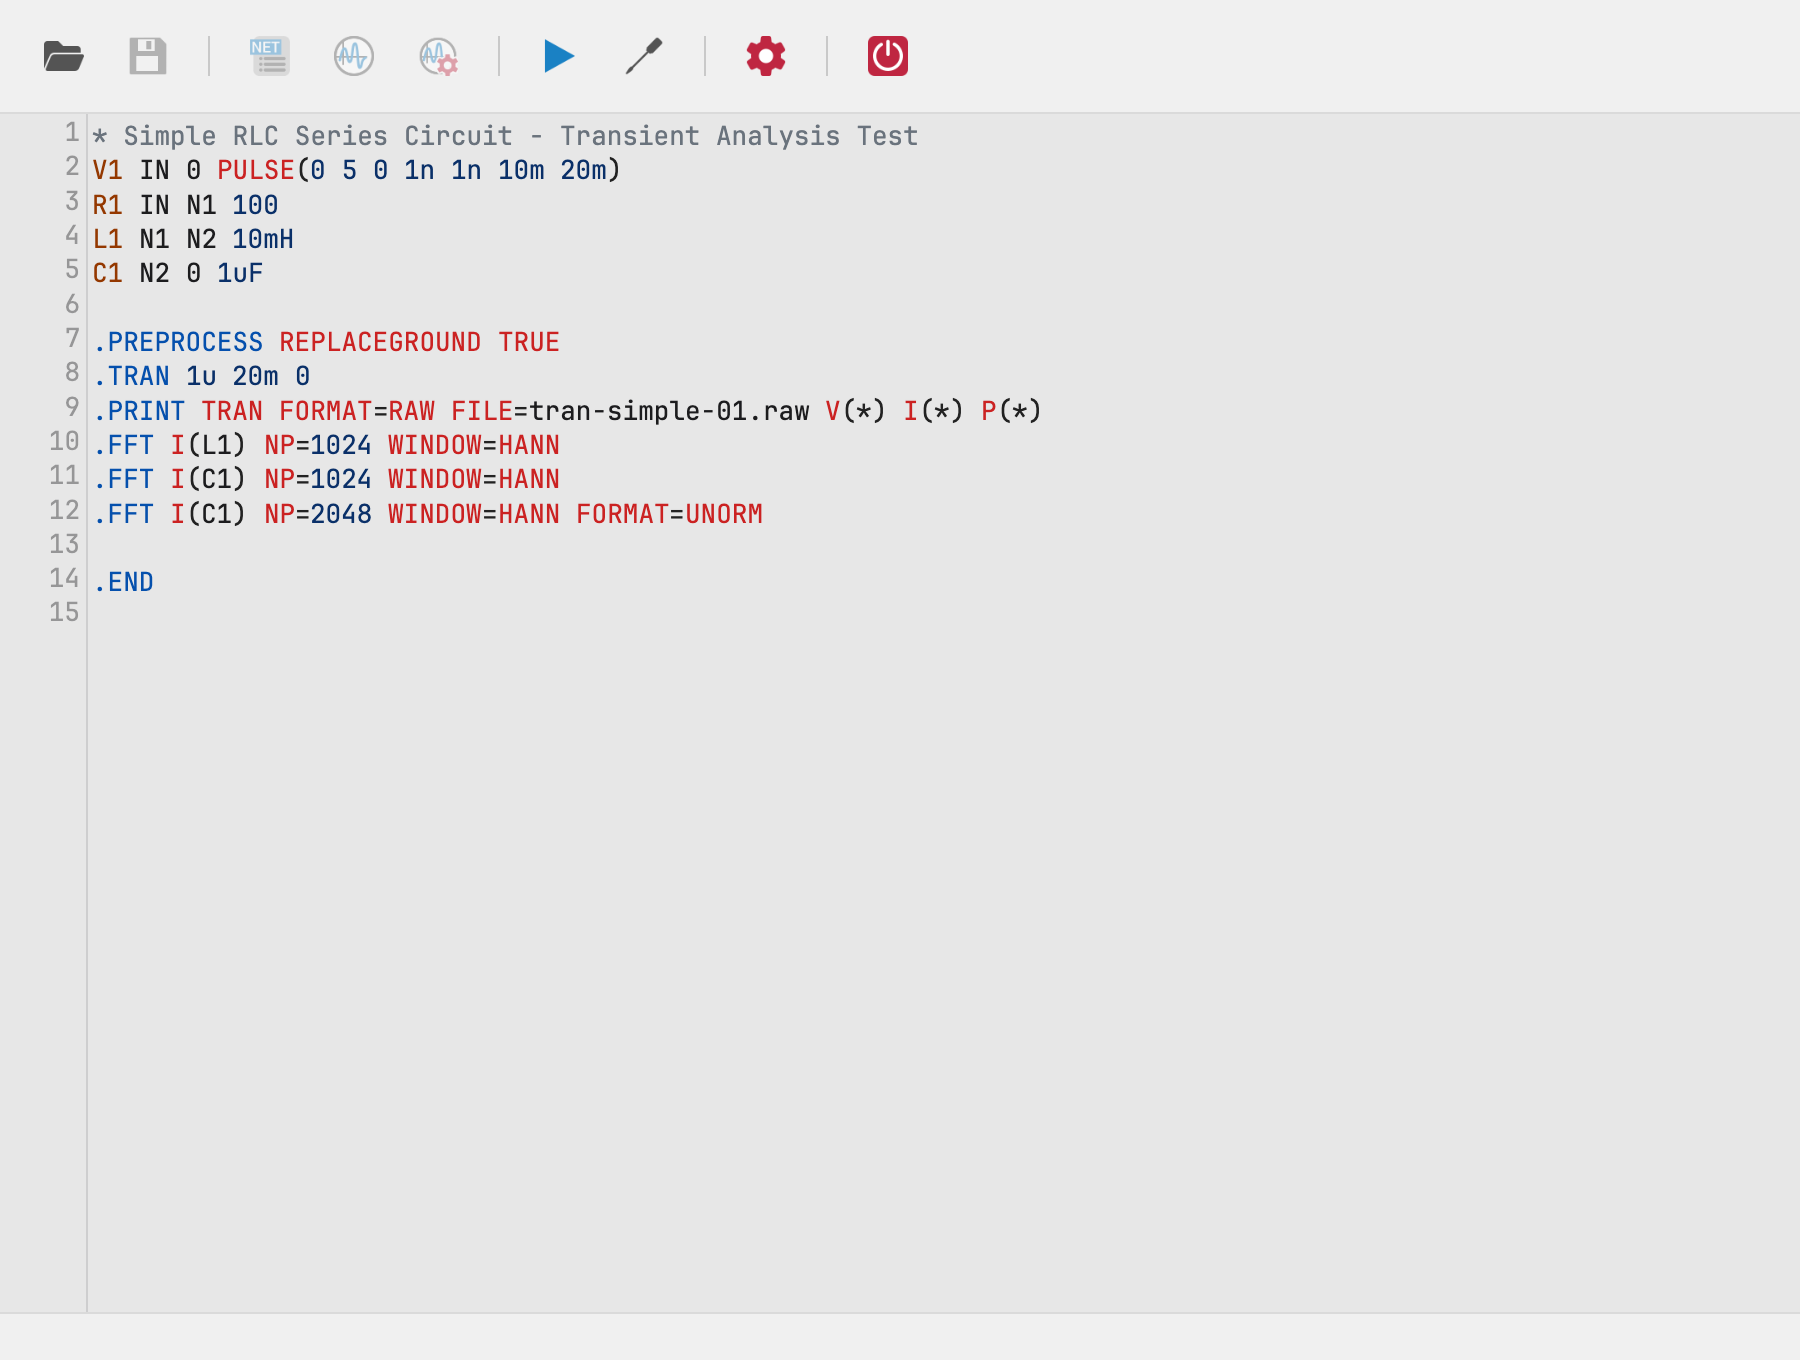
Task: Click the P(*) print variable
Action: (x=1012, y=411)
